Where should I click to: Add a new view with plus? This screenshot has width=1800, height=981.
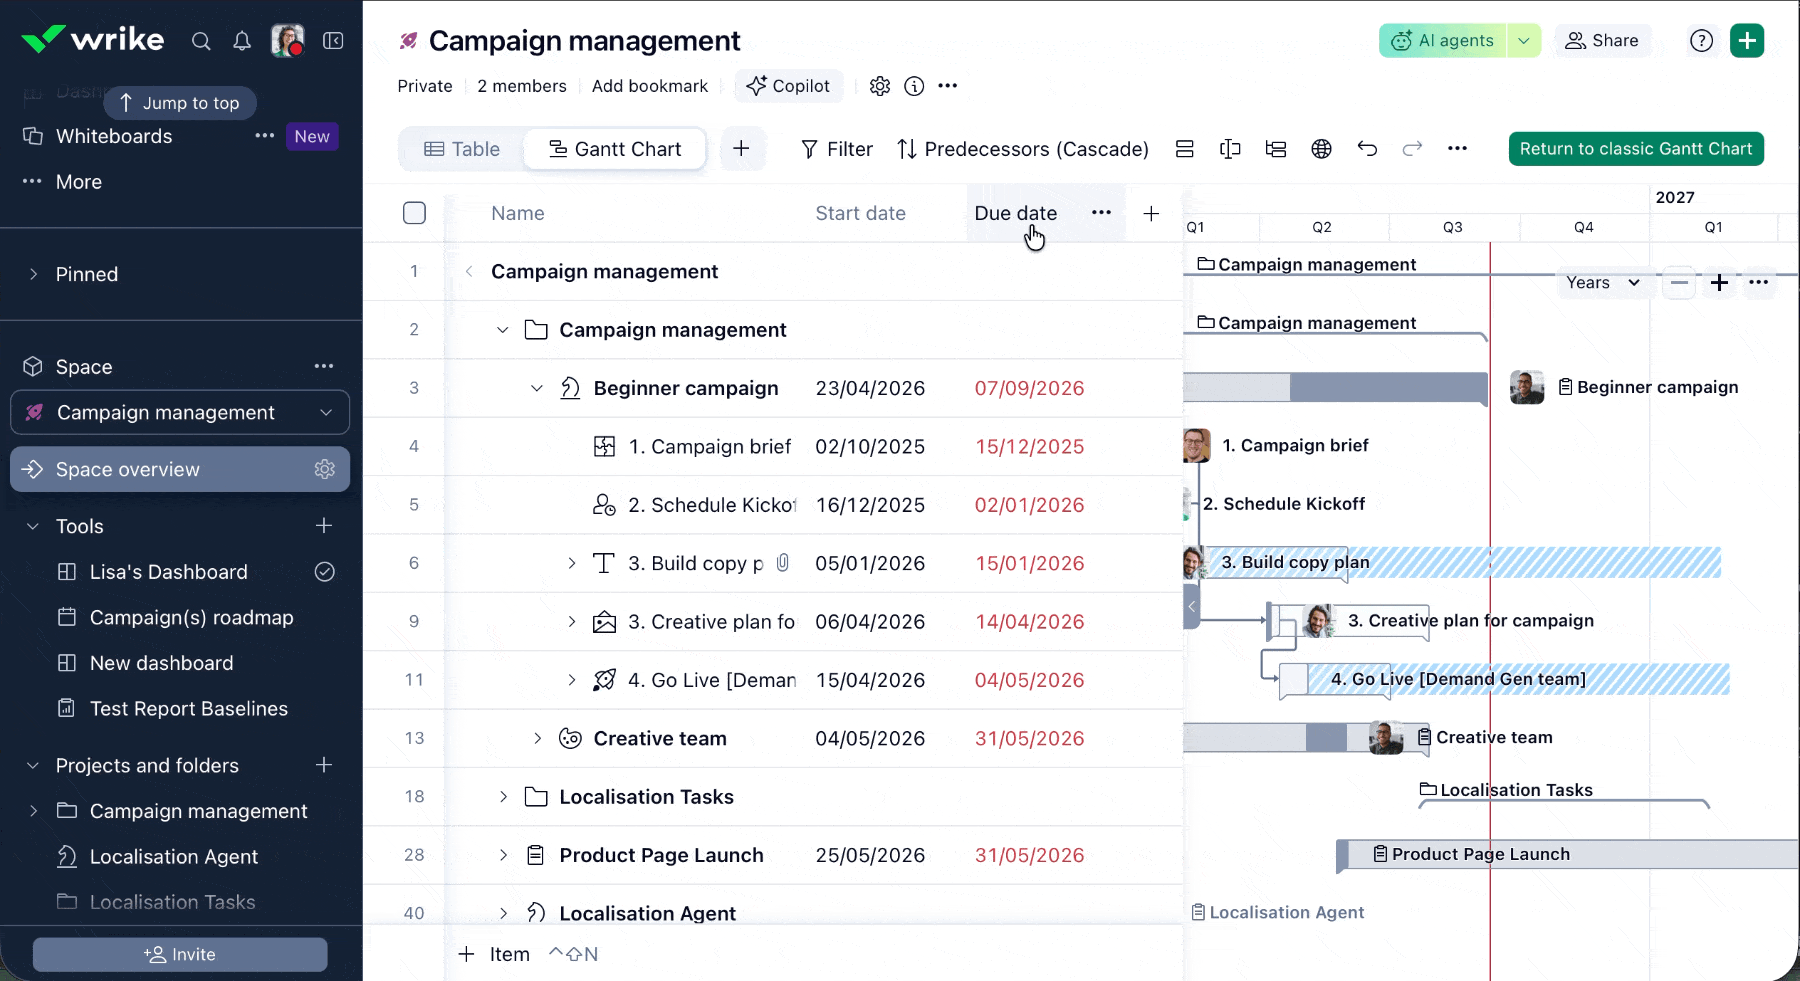[741, 149]
